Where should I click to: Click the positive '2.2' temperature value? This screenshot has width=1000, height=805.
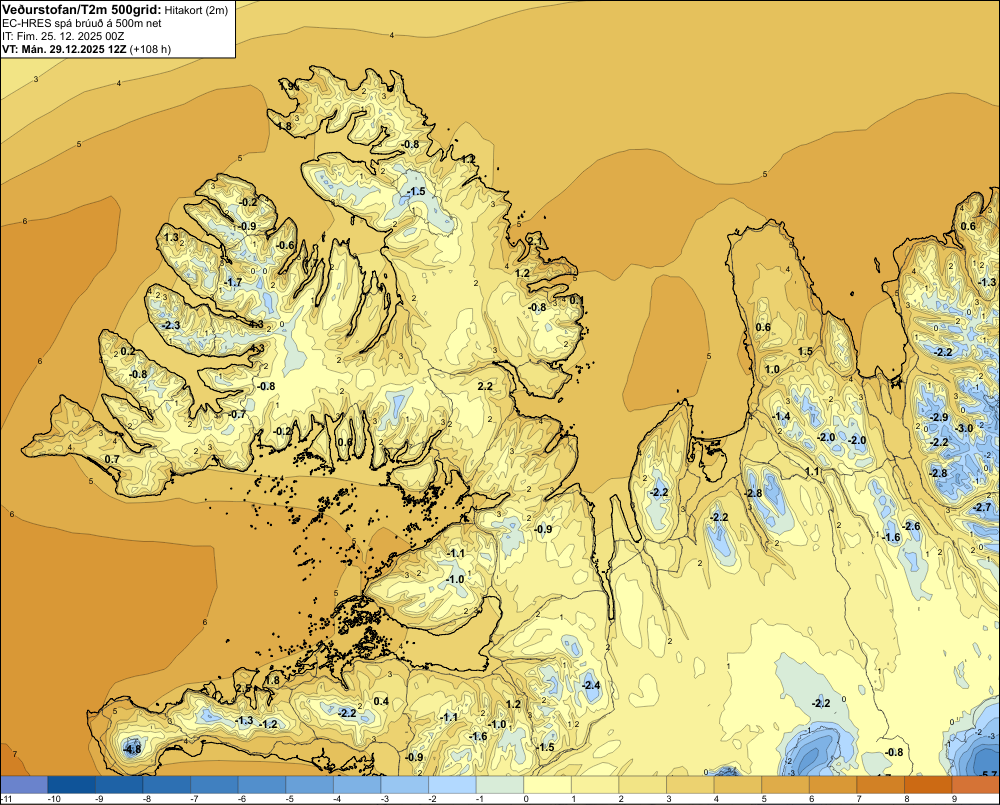coord(485,386)
